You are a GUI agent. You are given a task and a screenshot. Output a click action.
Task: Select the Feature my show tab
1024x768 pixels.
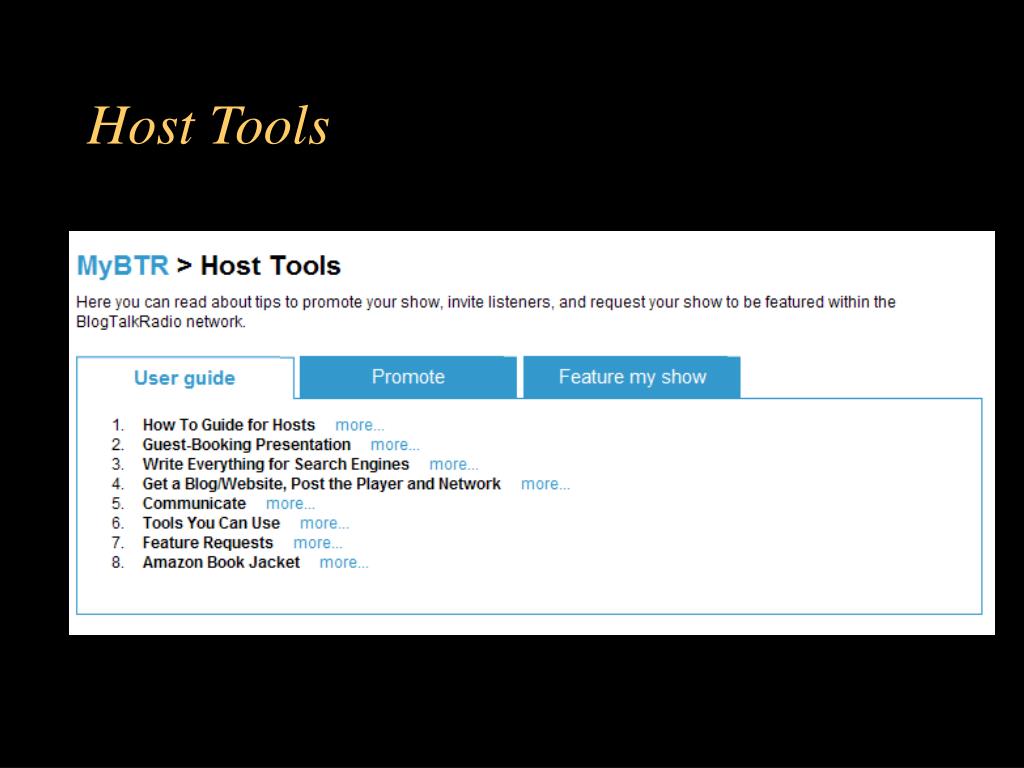(632, 377)
